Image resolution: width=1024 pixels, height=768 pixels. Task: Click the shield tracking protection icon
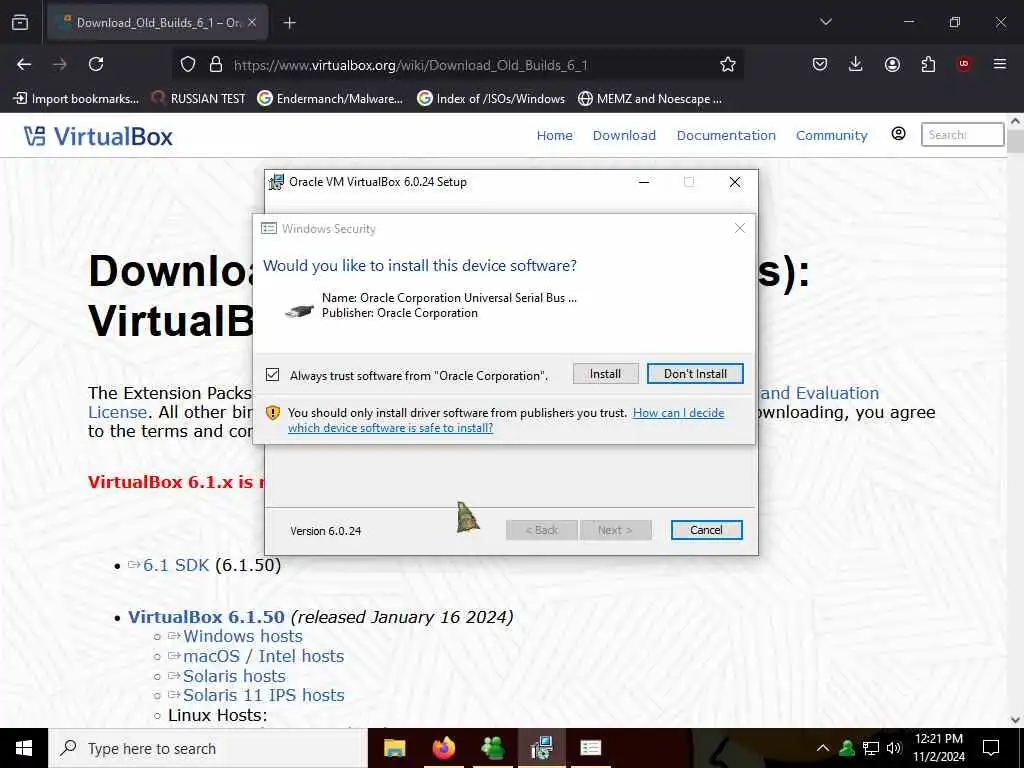(188, 64)
